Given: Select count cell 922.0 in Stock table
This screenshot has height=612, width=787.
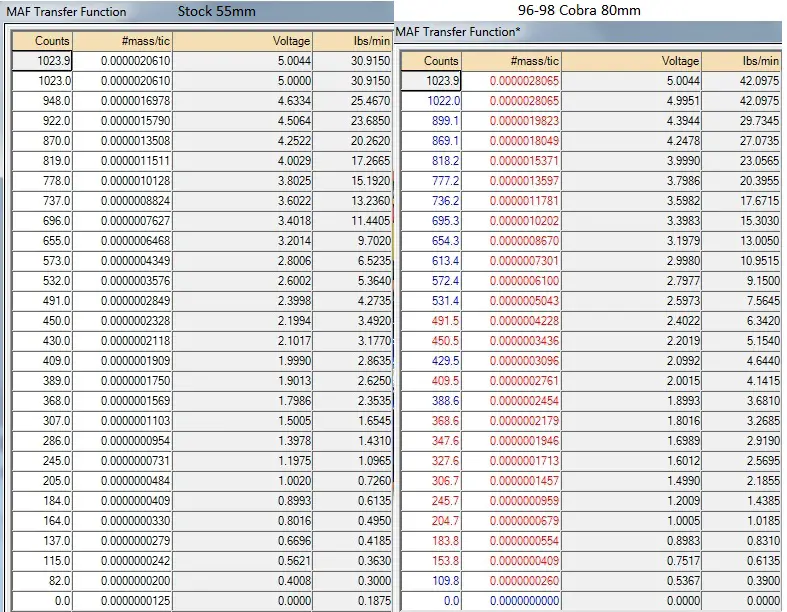Looking at the screenshot, I should coord(42,121).
